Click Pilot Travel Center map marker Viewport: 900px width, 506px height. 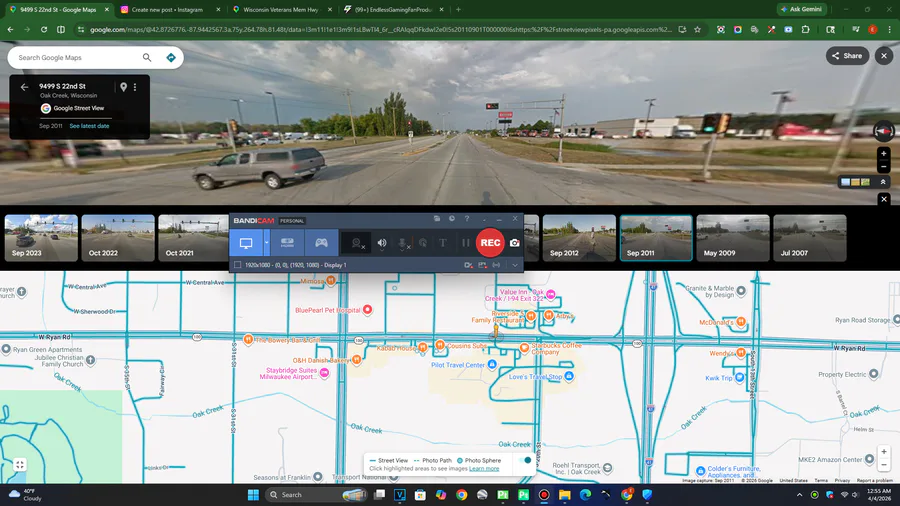point(492,364)
